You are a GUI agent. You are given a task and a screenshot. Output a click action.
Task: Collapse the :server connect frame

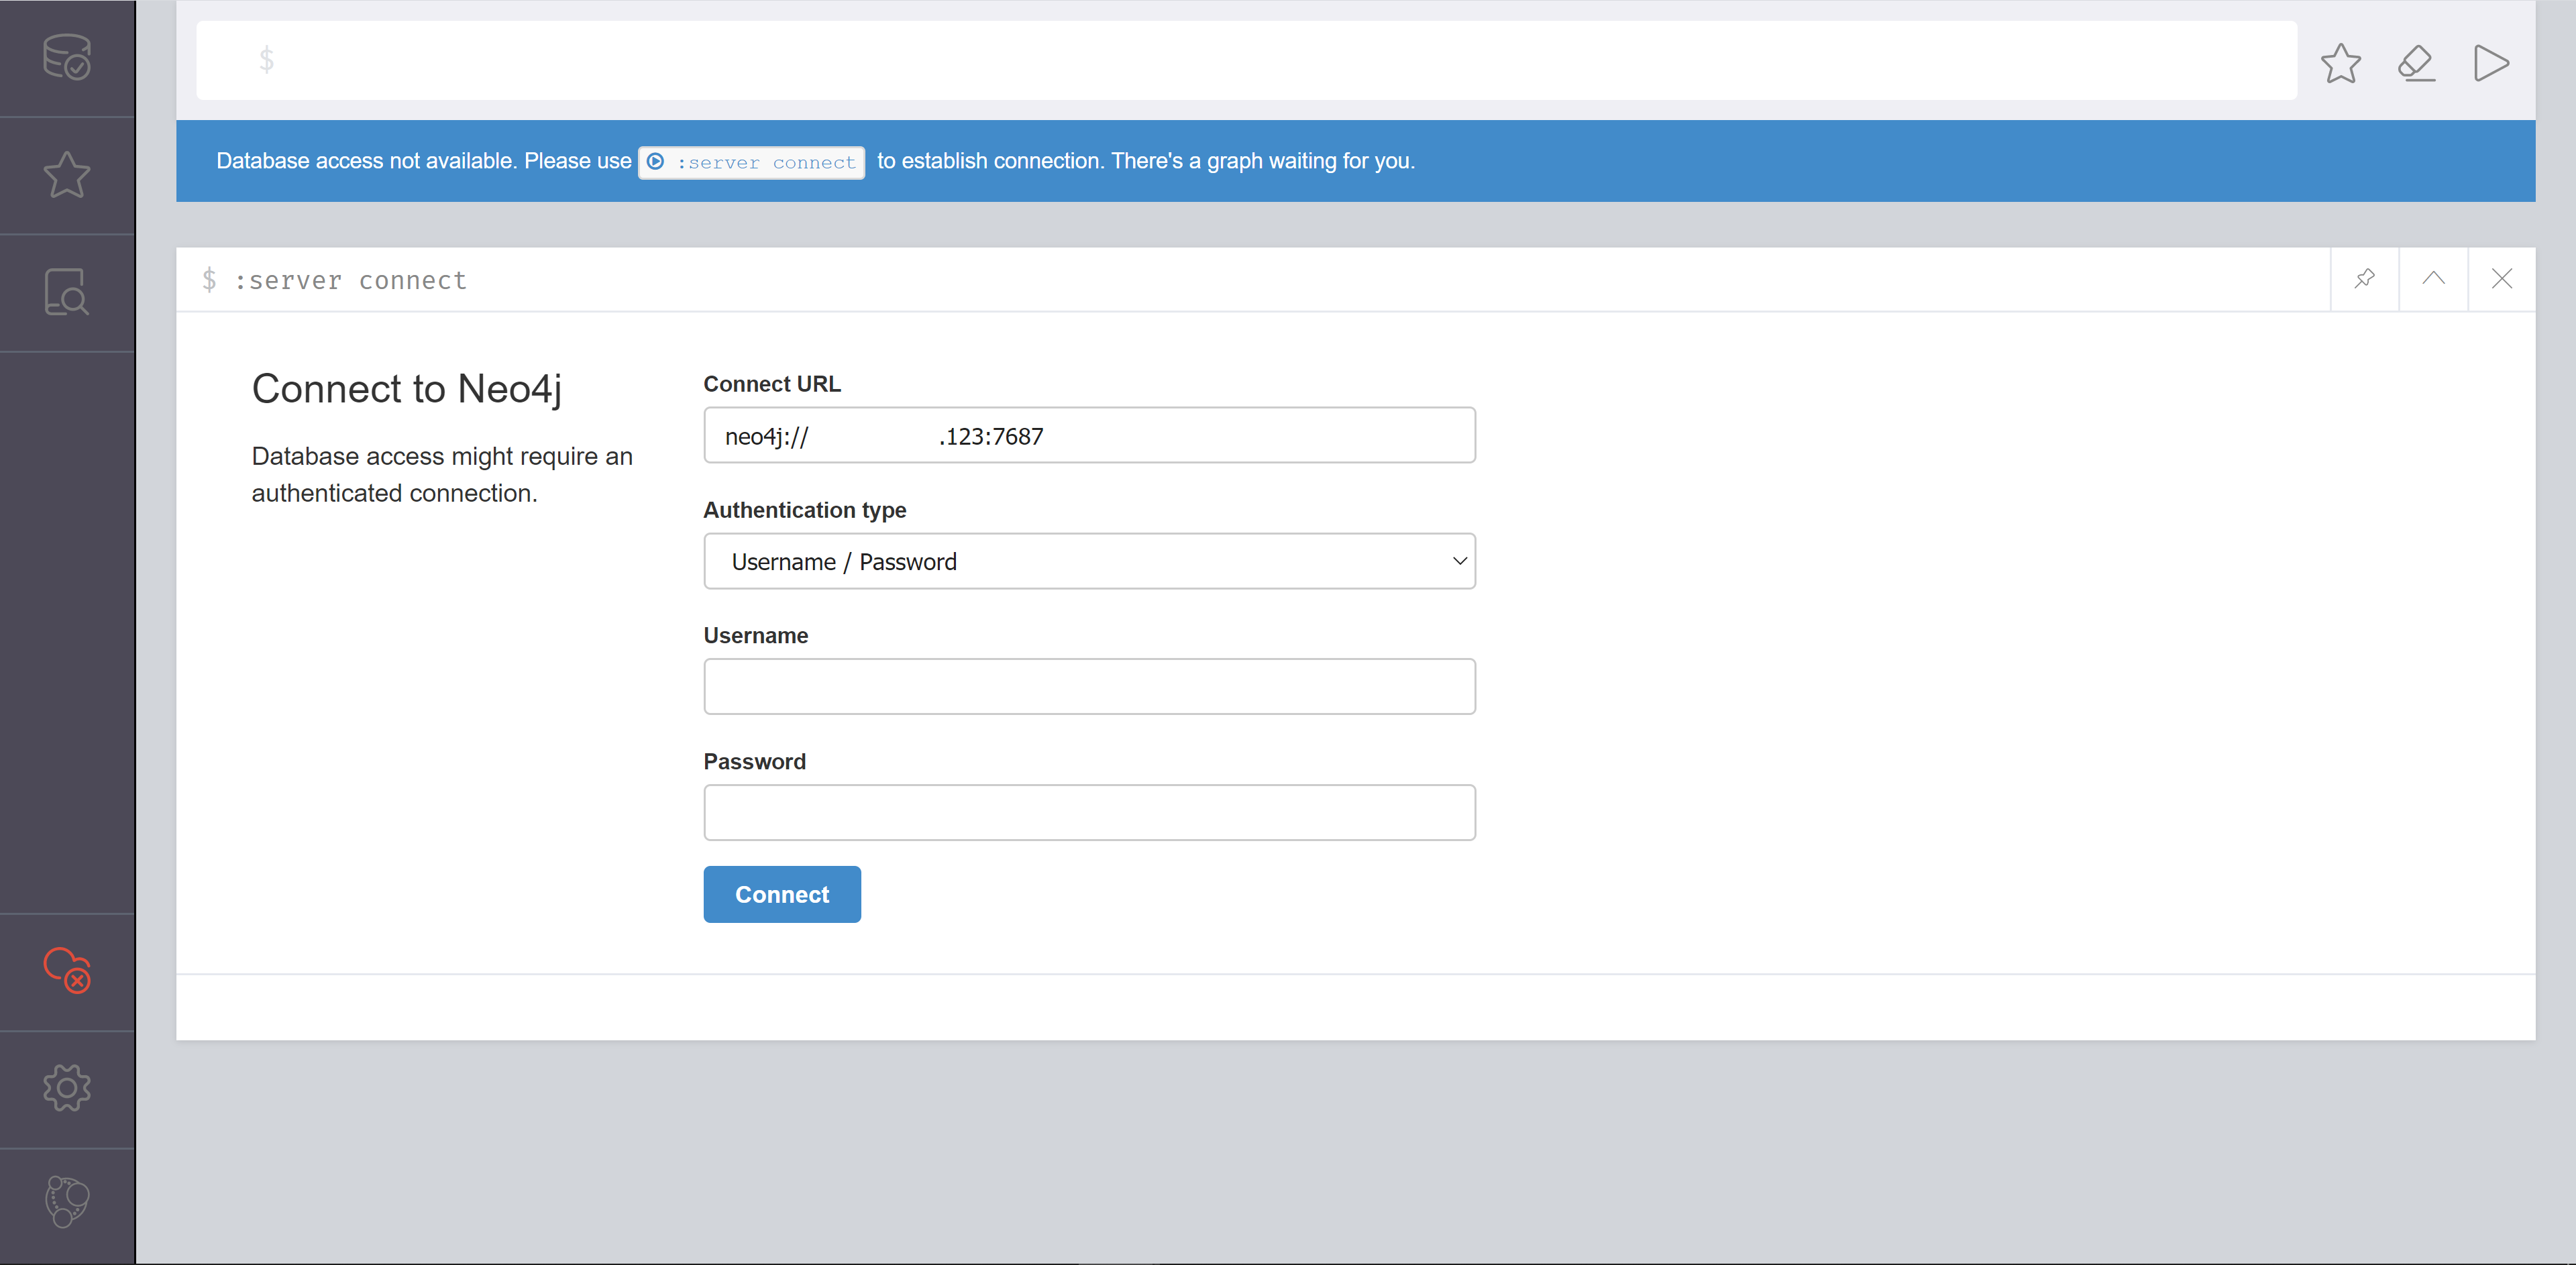point(2433,279)
